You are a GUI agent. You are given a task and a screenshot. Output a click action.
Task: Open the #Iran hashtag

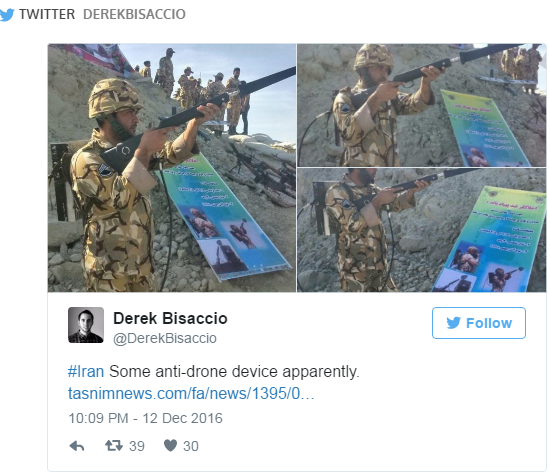[86, 372]
